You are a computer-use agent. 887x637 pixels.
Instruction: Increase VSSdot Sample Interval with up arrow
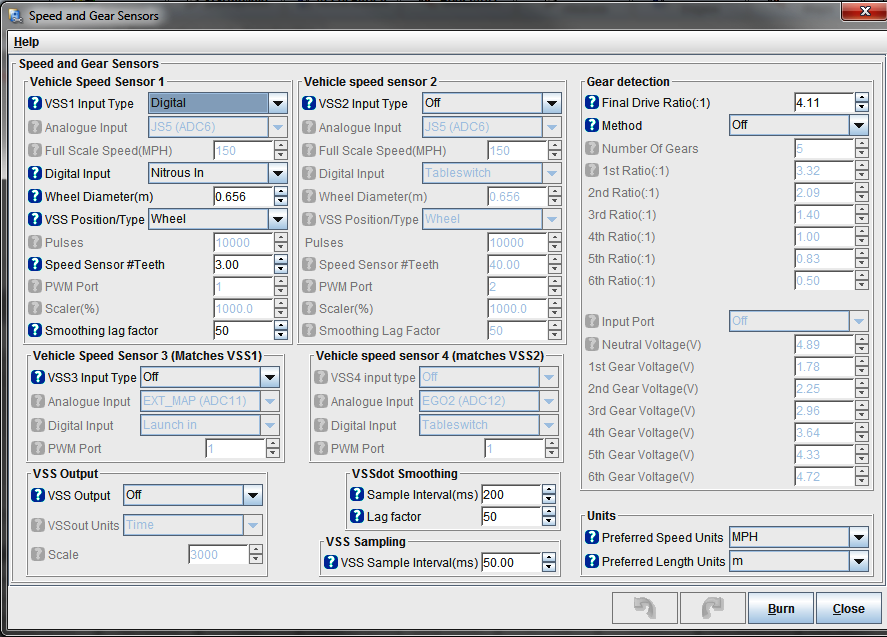(x=548, y=490)
